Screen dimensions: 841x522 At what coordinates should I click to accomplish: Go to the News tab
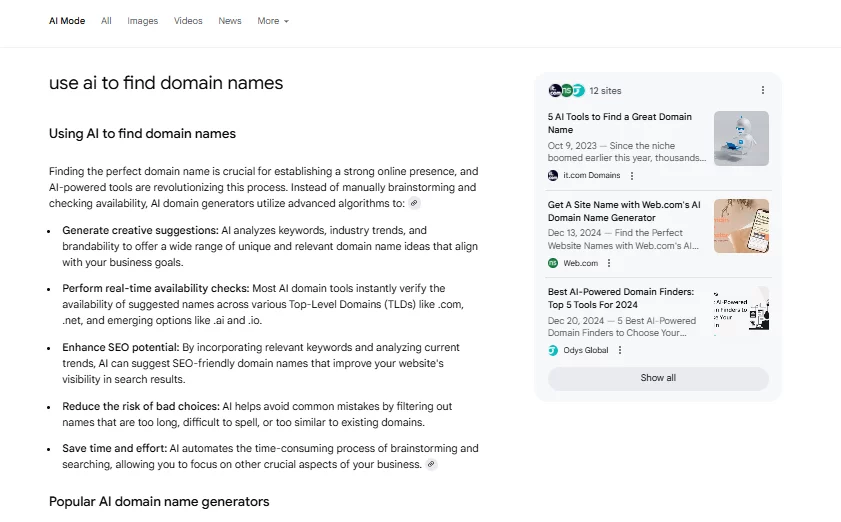click(x=230, y=21)
